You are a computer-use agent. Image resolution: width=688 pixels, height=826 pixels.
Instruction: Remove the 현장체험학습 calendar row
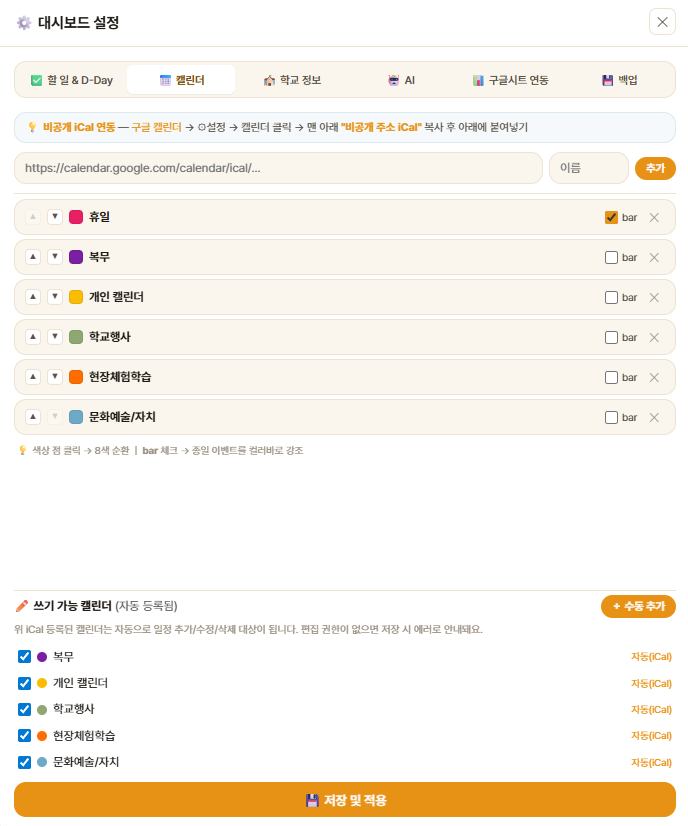click(654, 378)
